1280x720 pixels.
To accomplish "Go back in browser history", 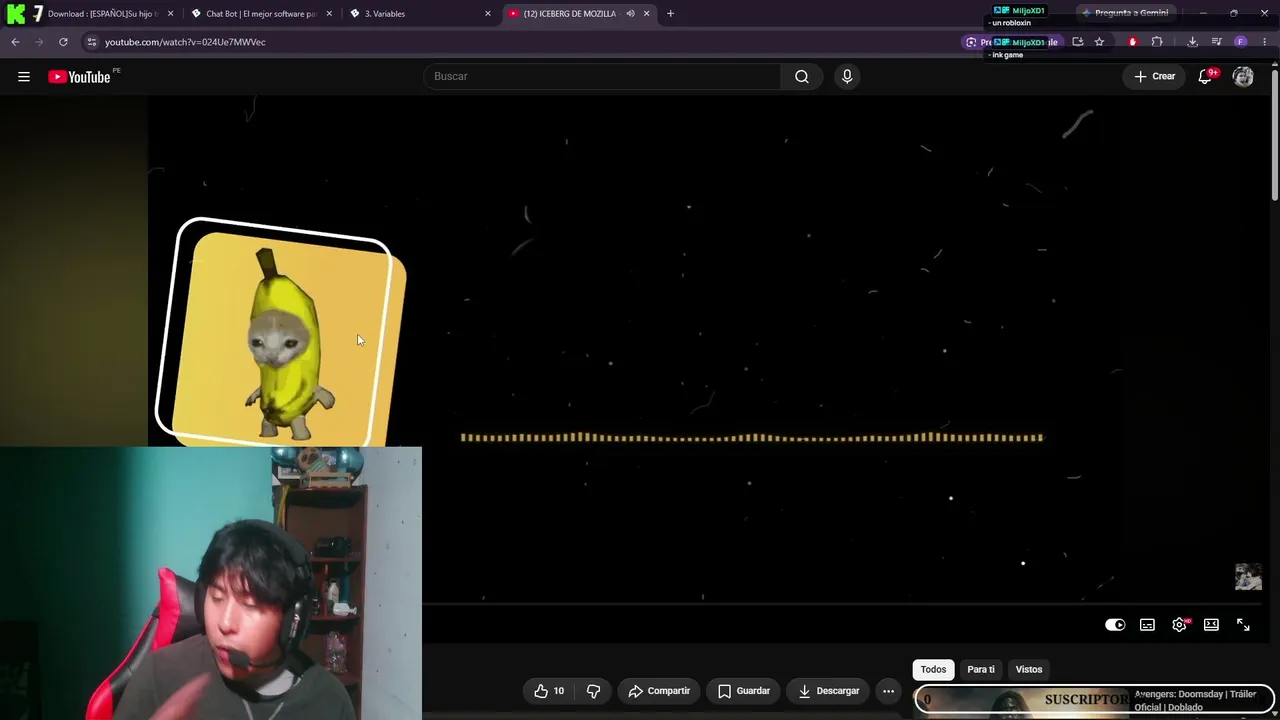I will pyautogui.click(x=15, y=42).
